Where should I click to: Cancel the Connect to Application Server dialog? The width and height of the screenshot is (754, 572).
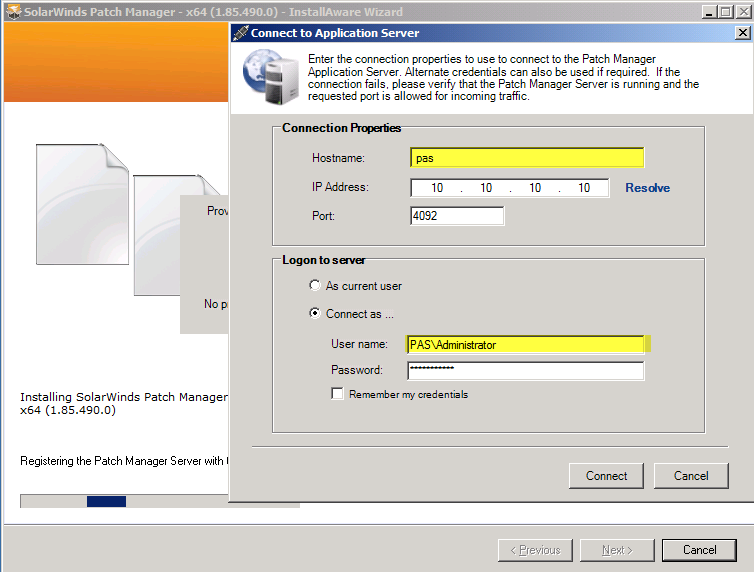tap(691, 476)
